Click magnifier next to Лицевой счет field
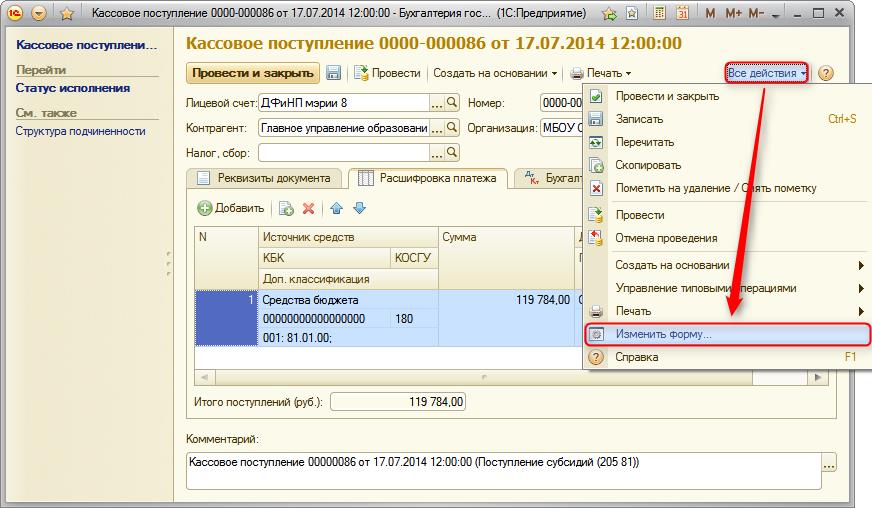Screen dimensions: 872x508 tap(452, 102)
